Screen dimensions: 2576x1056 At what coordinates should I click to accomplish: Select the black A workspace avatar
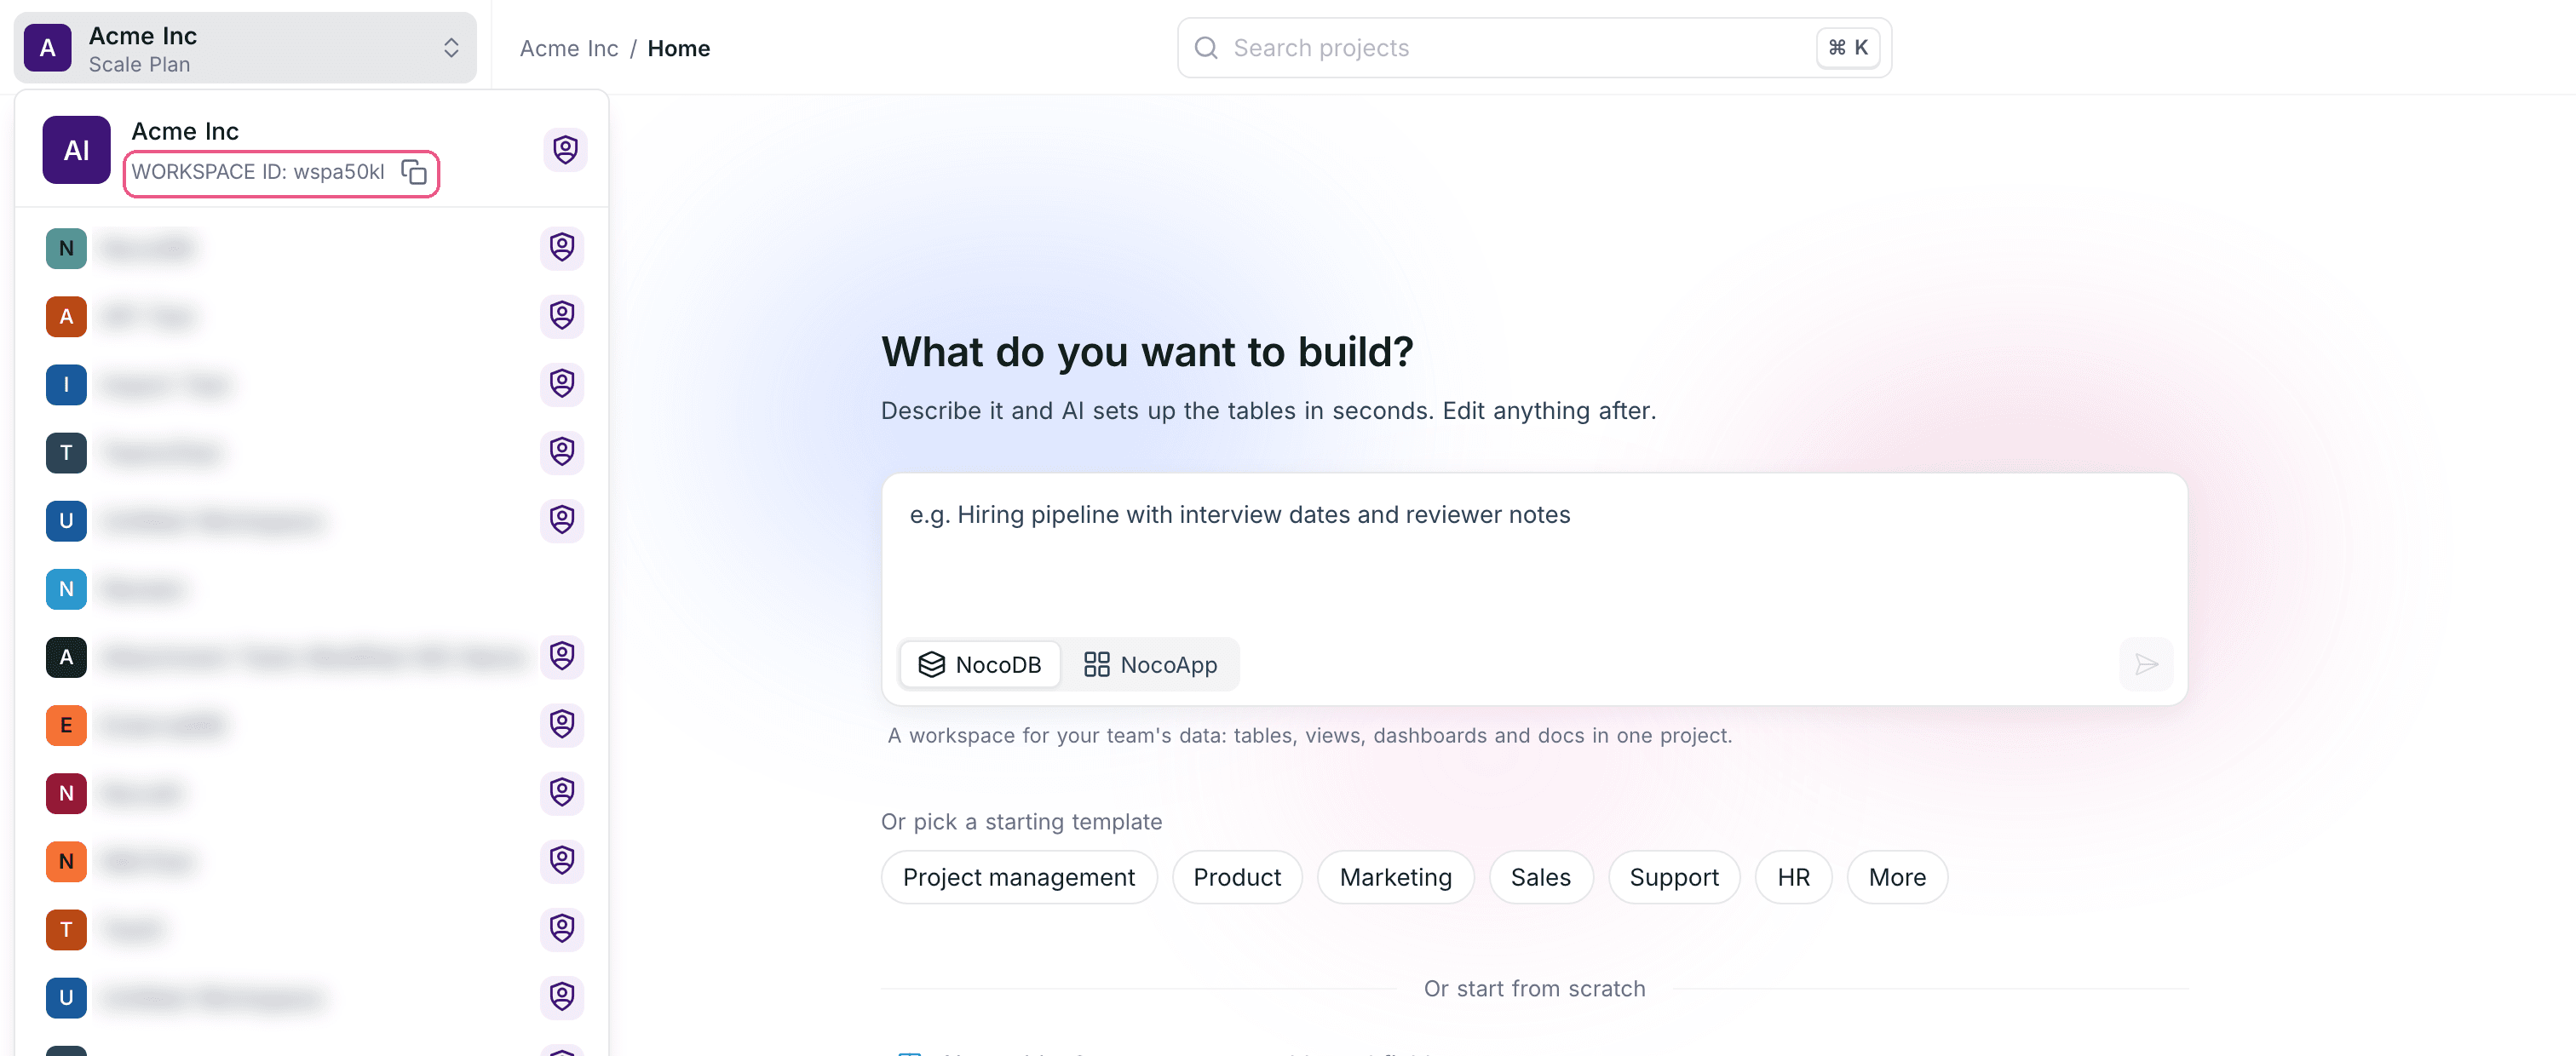tap(66, 657)
